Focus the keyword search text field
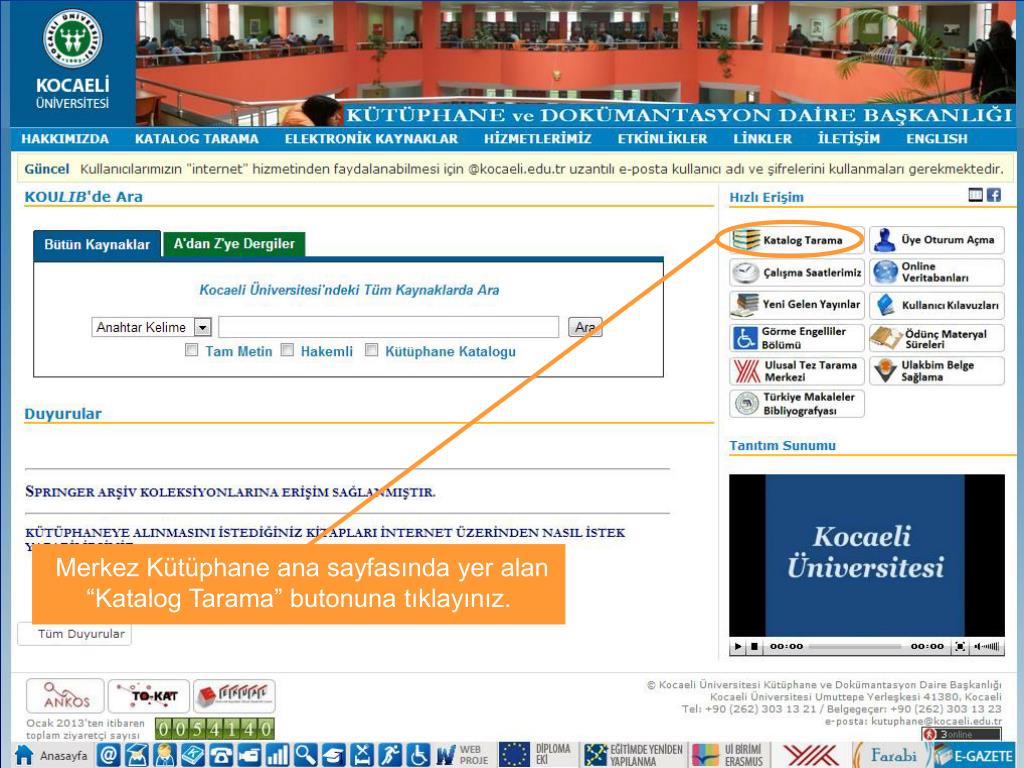The image size is (1024, 768). [x=389, y=327]
